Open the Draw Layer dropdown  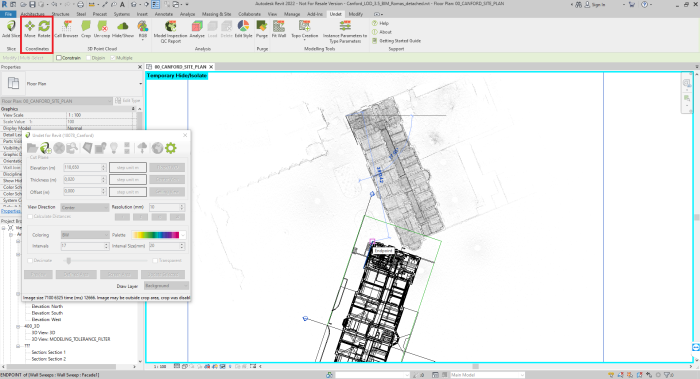(166, 286)
